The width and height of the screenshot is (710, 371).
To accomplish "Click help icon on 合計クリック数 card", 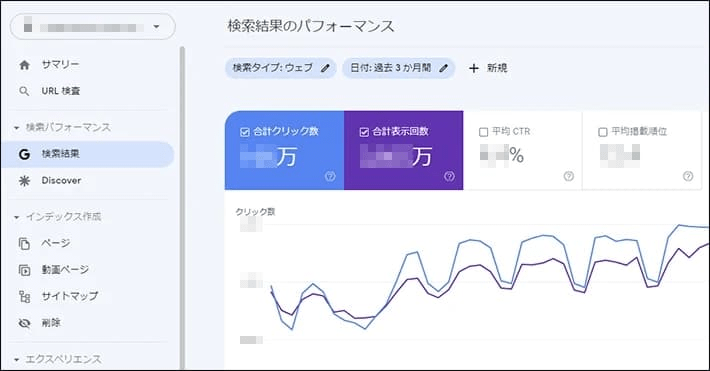I will click(330, 177).
